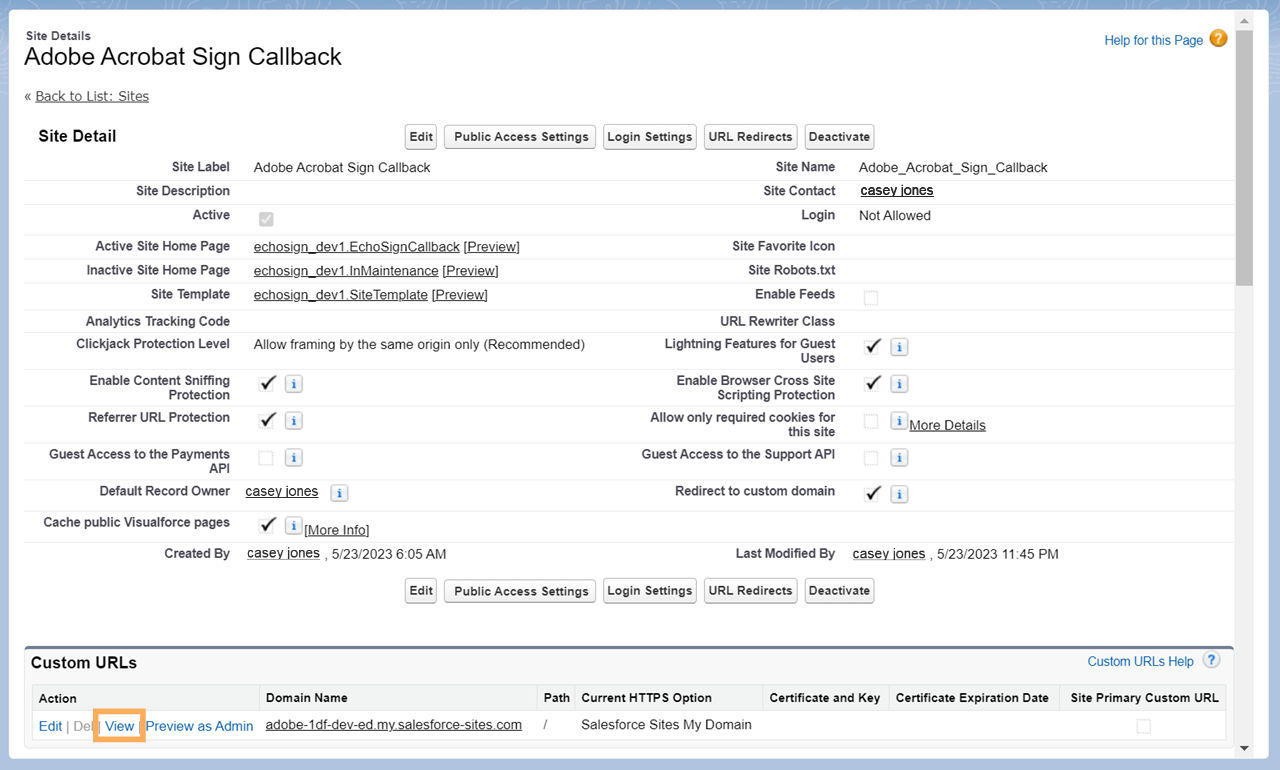
Task: Toggle Guest Access to the Payments API checkbox
Action: pyautogui.click(x=265, y=458)
